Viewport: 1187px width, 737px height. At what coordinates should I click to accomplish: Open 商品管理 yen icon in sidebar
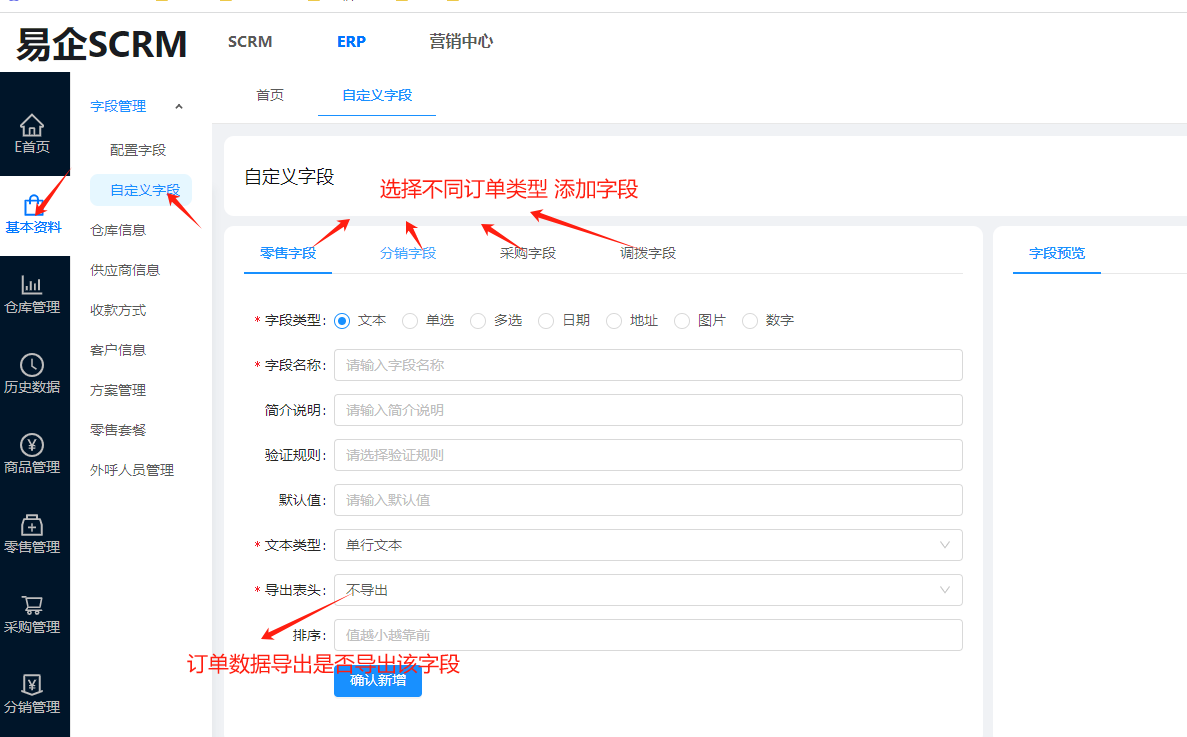(32, 445)
